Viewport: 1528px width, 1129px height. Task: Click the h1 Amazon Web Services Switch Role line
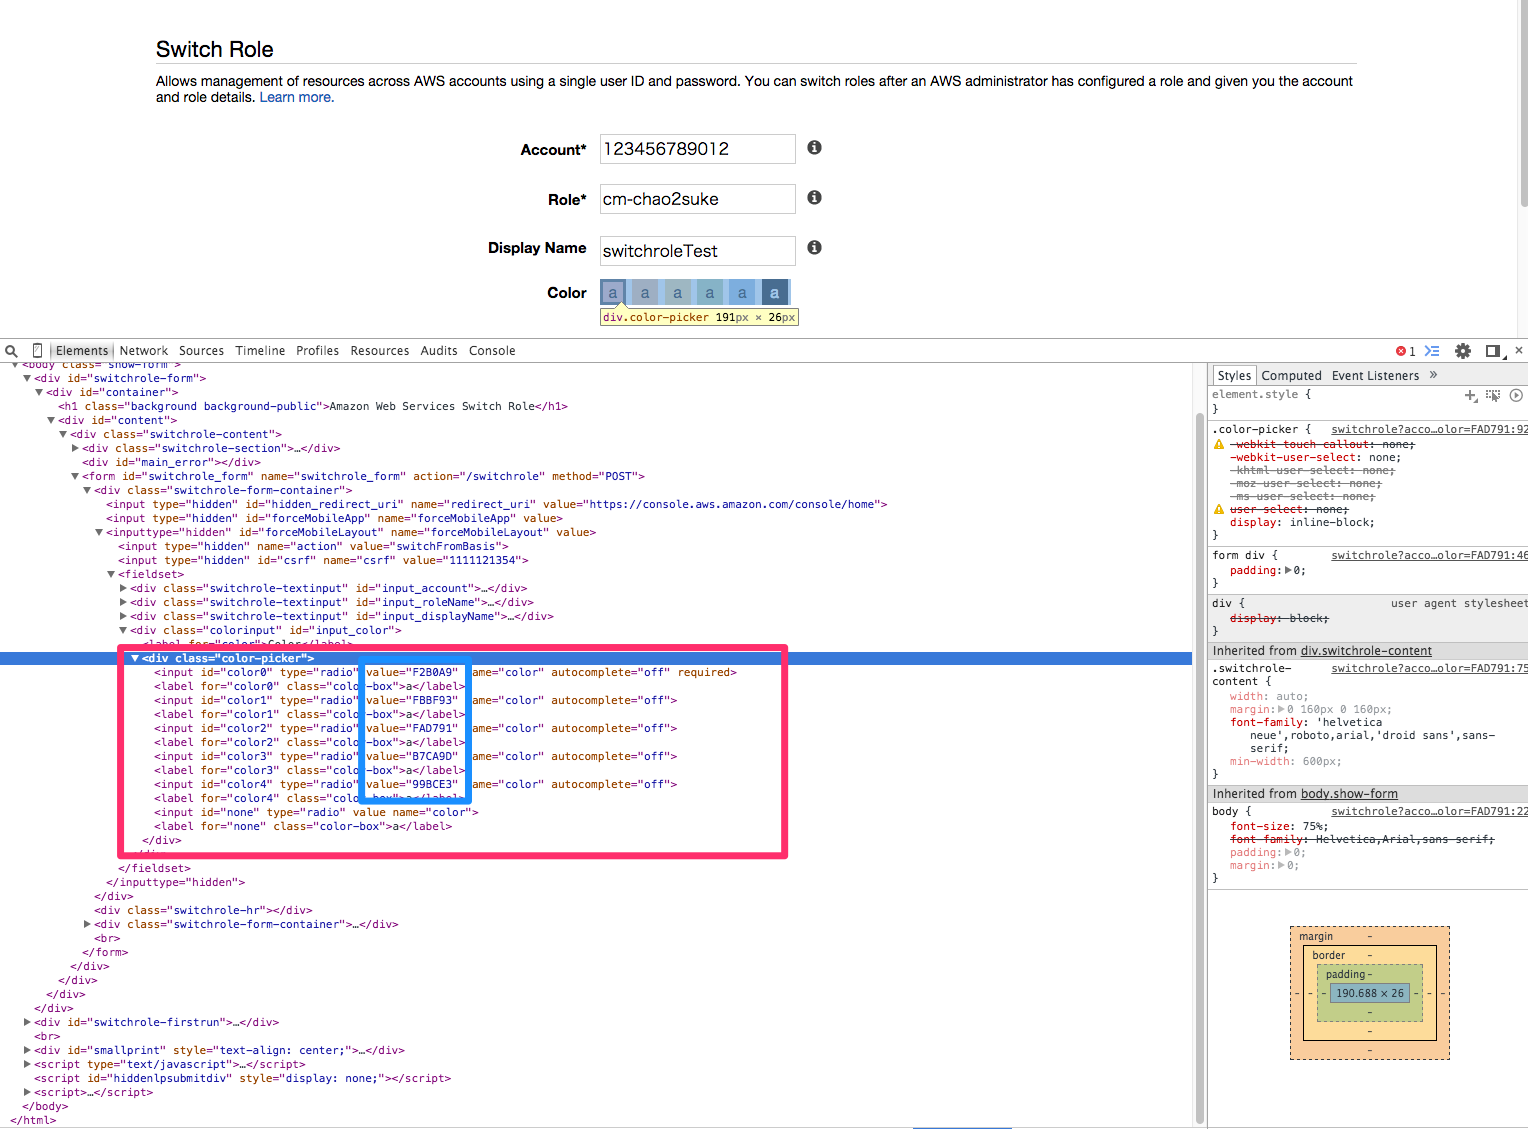click(313, 407)
